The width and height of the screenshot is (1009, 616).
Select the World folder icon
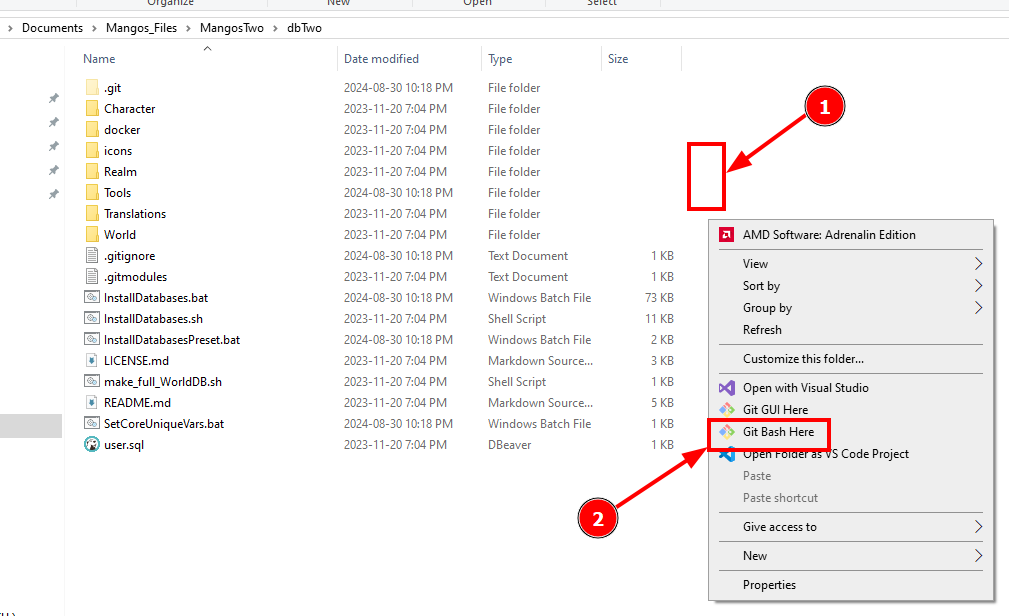tap(92, 234)
